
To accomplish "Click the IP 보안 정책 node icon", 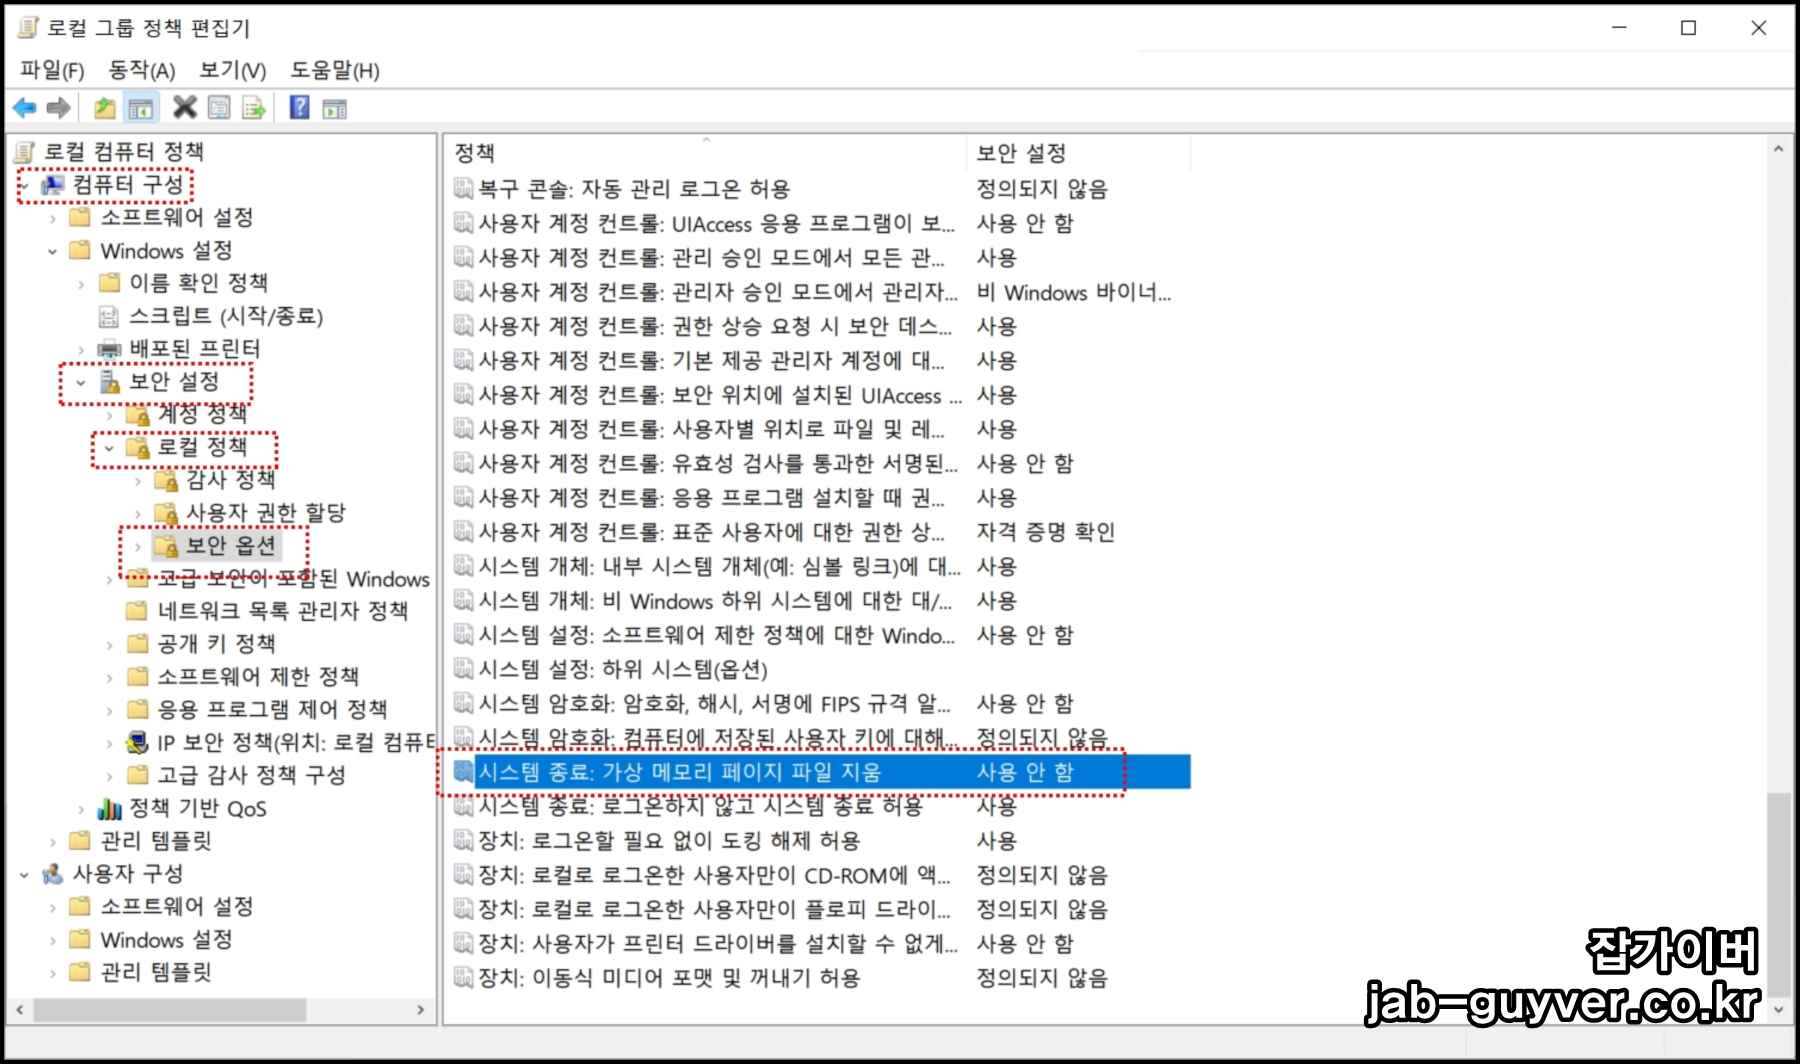I will point(136,742).
